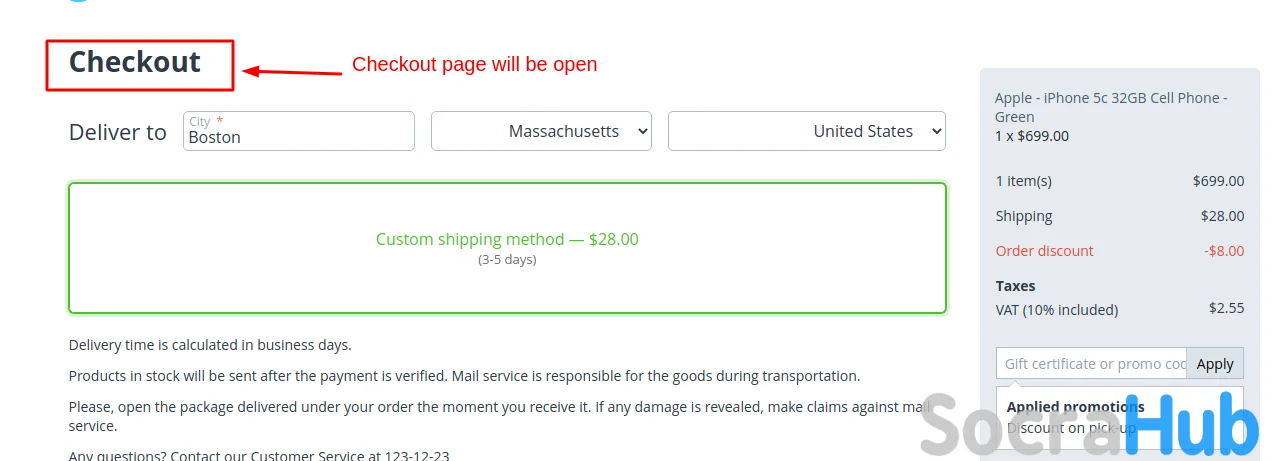This screenshot has width=1283, height=461.
Task: Click the VAT (10% included) line
Action: coord(1056,310)
